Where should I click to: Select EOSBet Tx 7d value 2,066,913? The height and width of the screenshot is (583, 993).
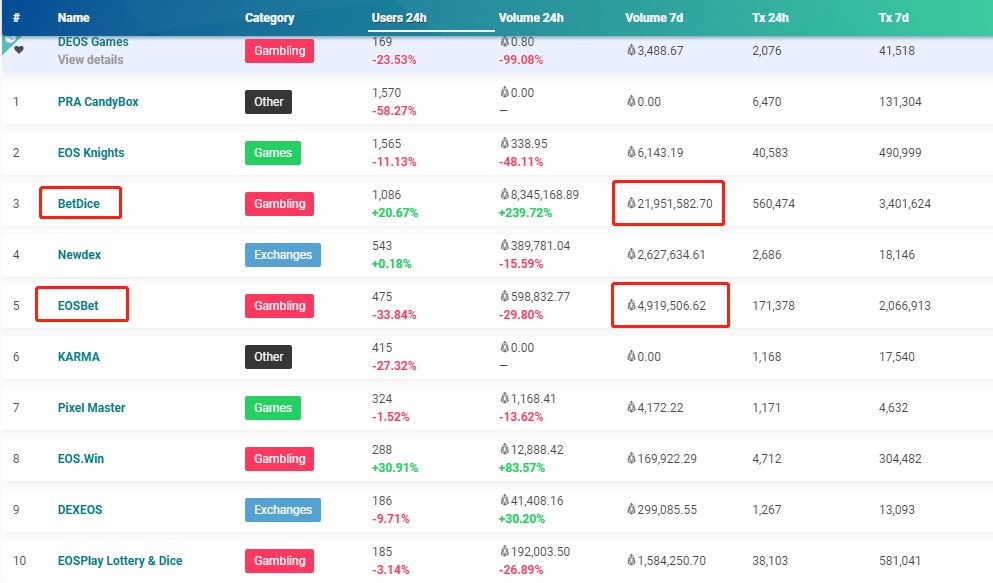coord(904,306)
